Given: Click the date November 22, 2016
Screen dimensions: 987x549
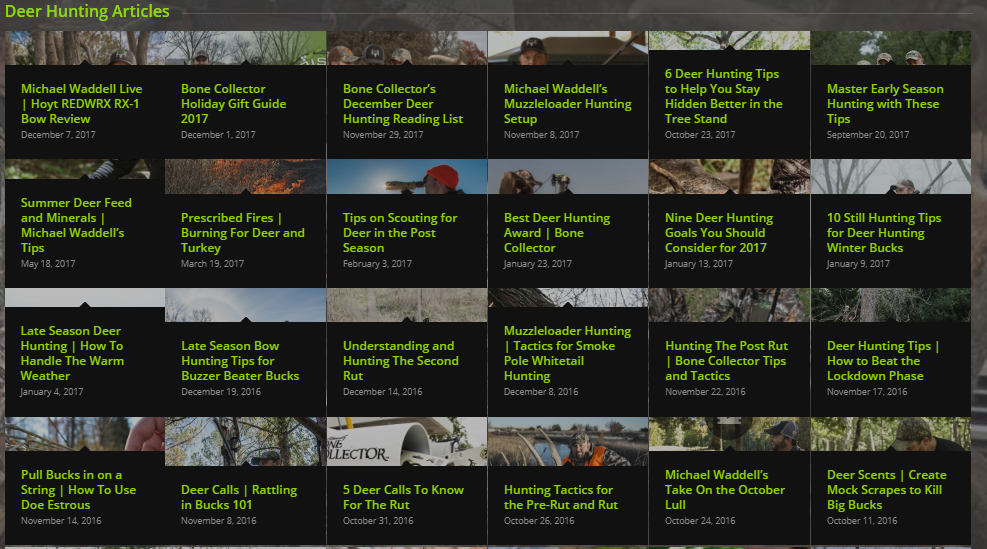Looking at the screenshot, I should [705, 392].
